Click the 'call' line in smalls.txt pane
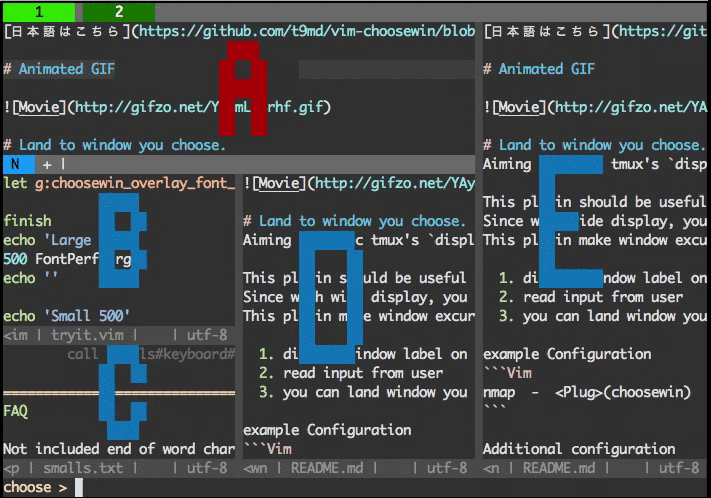The height and width of the screenshot is (498, 711). click(x=151, y=354)
